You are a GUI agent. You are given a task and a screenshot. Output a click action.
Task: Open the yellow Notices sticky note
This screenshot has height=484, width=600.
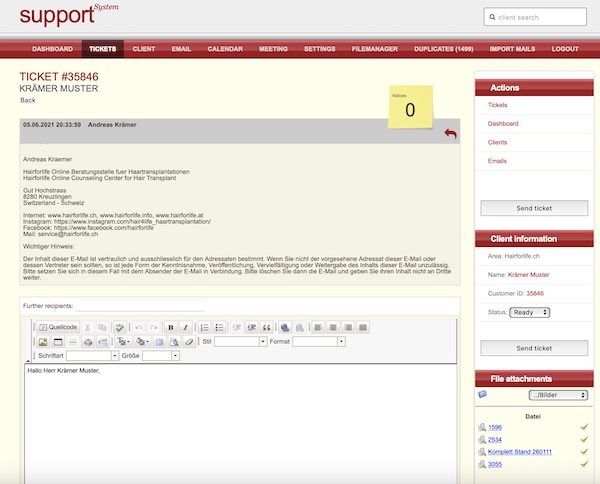click(411, 107)
